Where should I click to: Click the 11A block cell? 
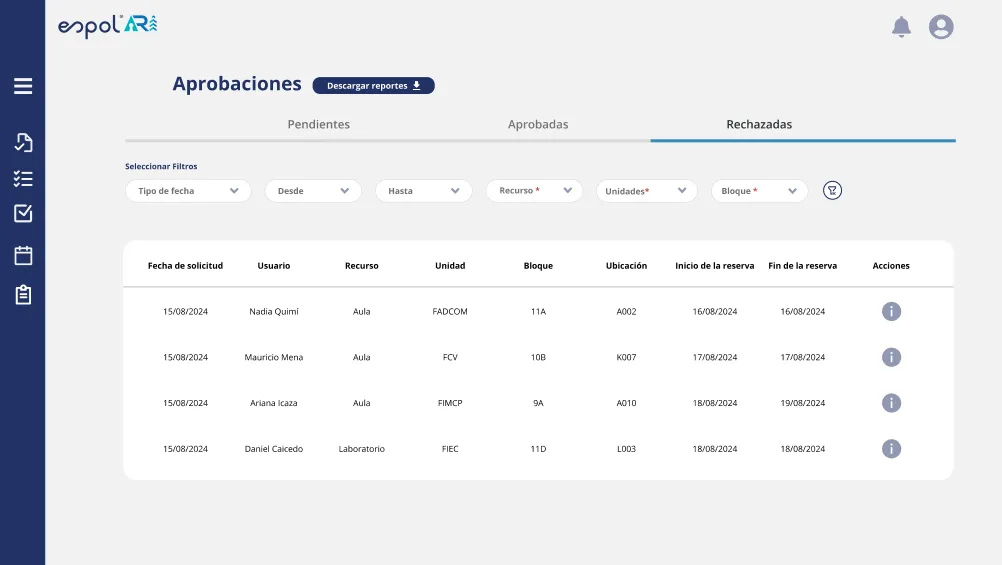pyautogui.click(x=538, y=312)
